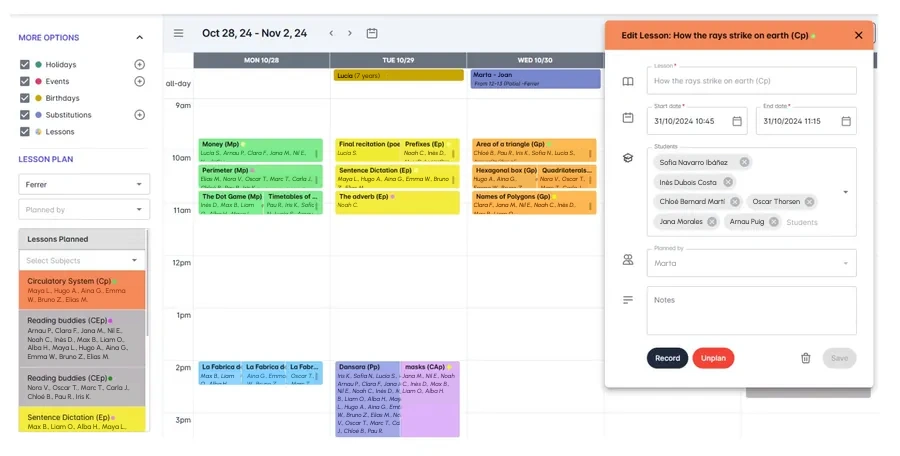
Task: Go to previous week with left chevron
Action: 331,33
